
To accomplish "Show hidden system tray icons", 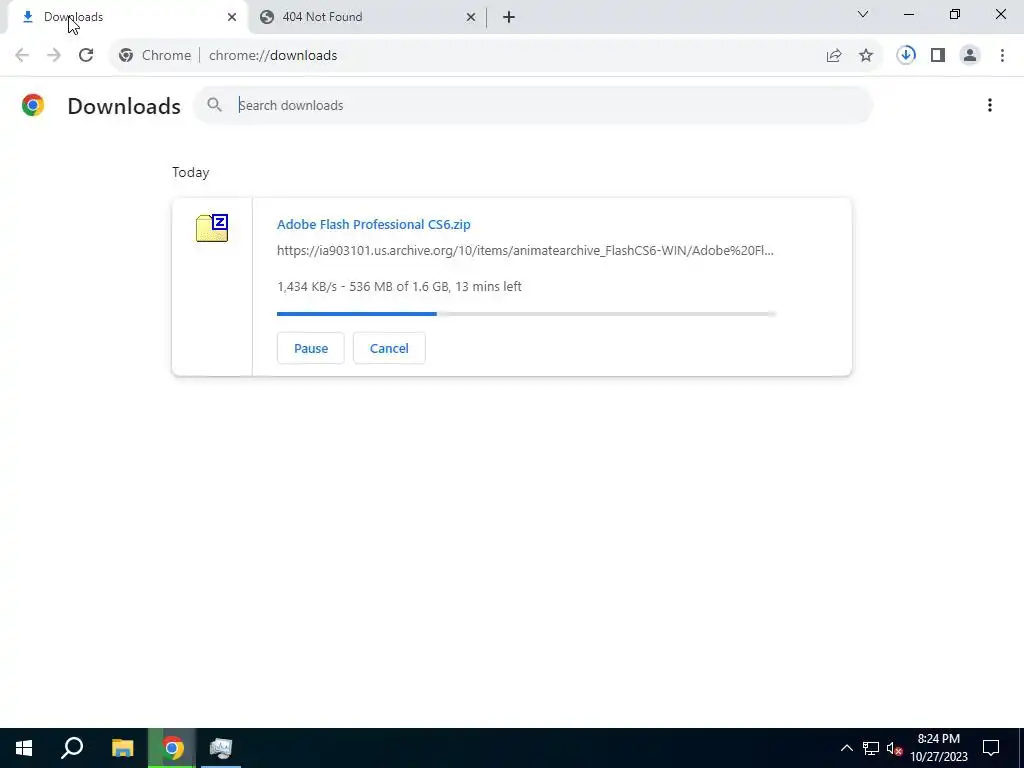I will (846, 748).
